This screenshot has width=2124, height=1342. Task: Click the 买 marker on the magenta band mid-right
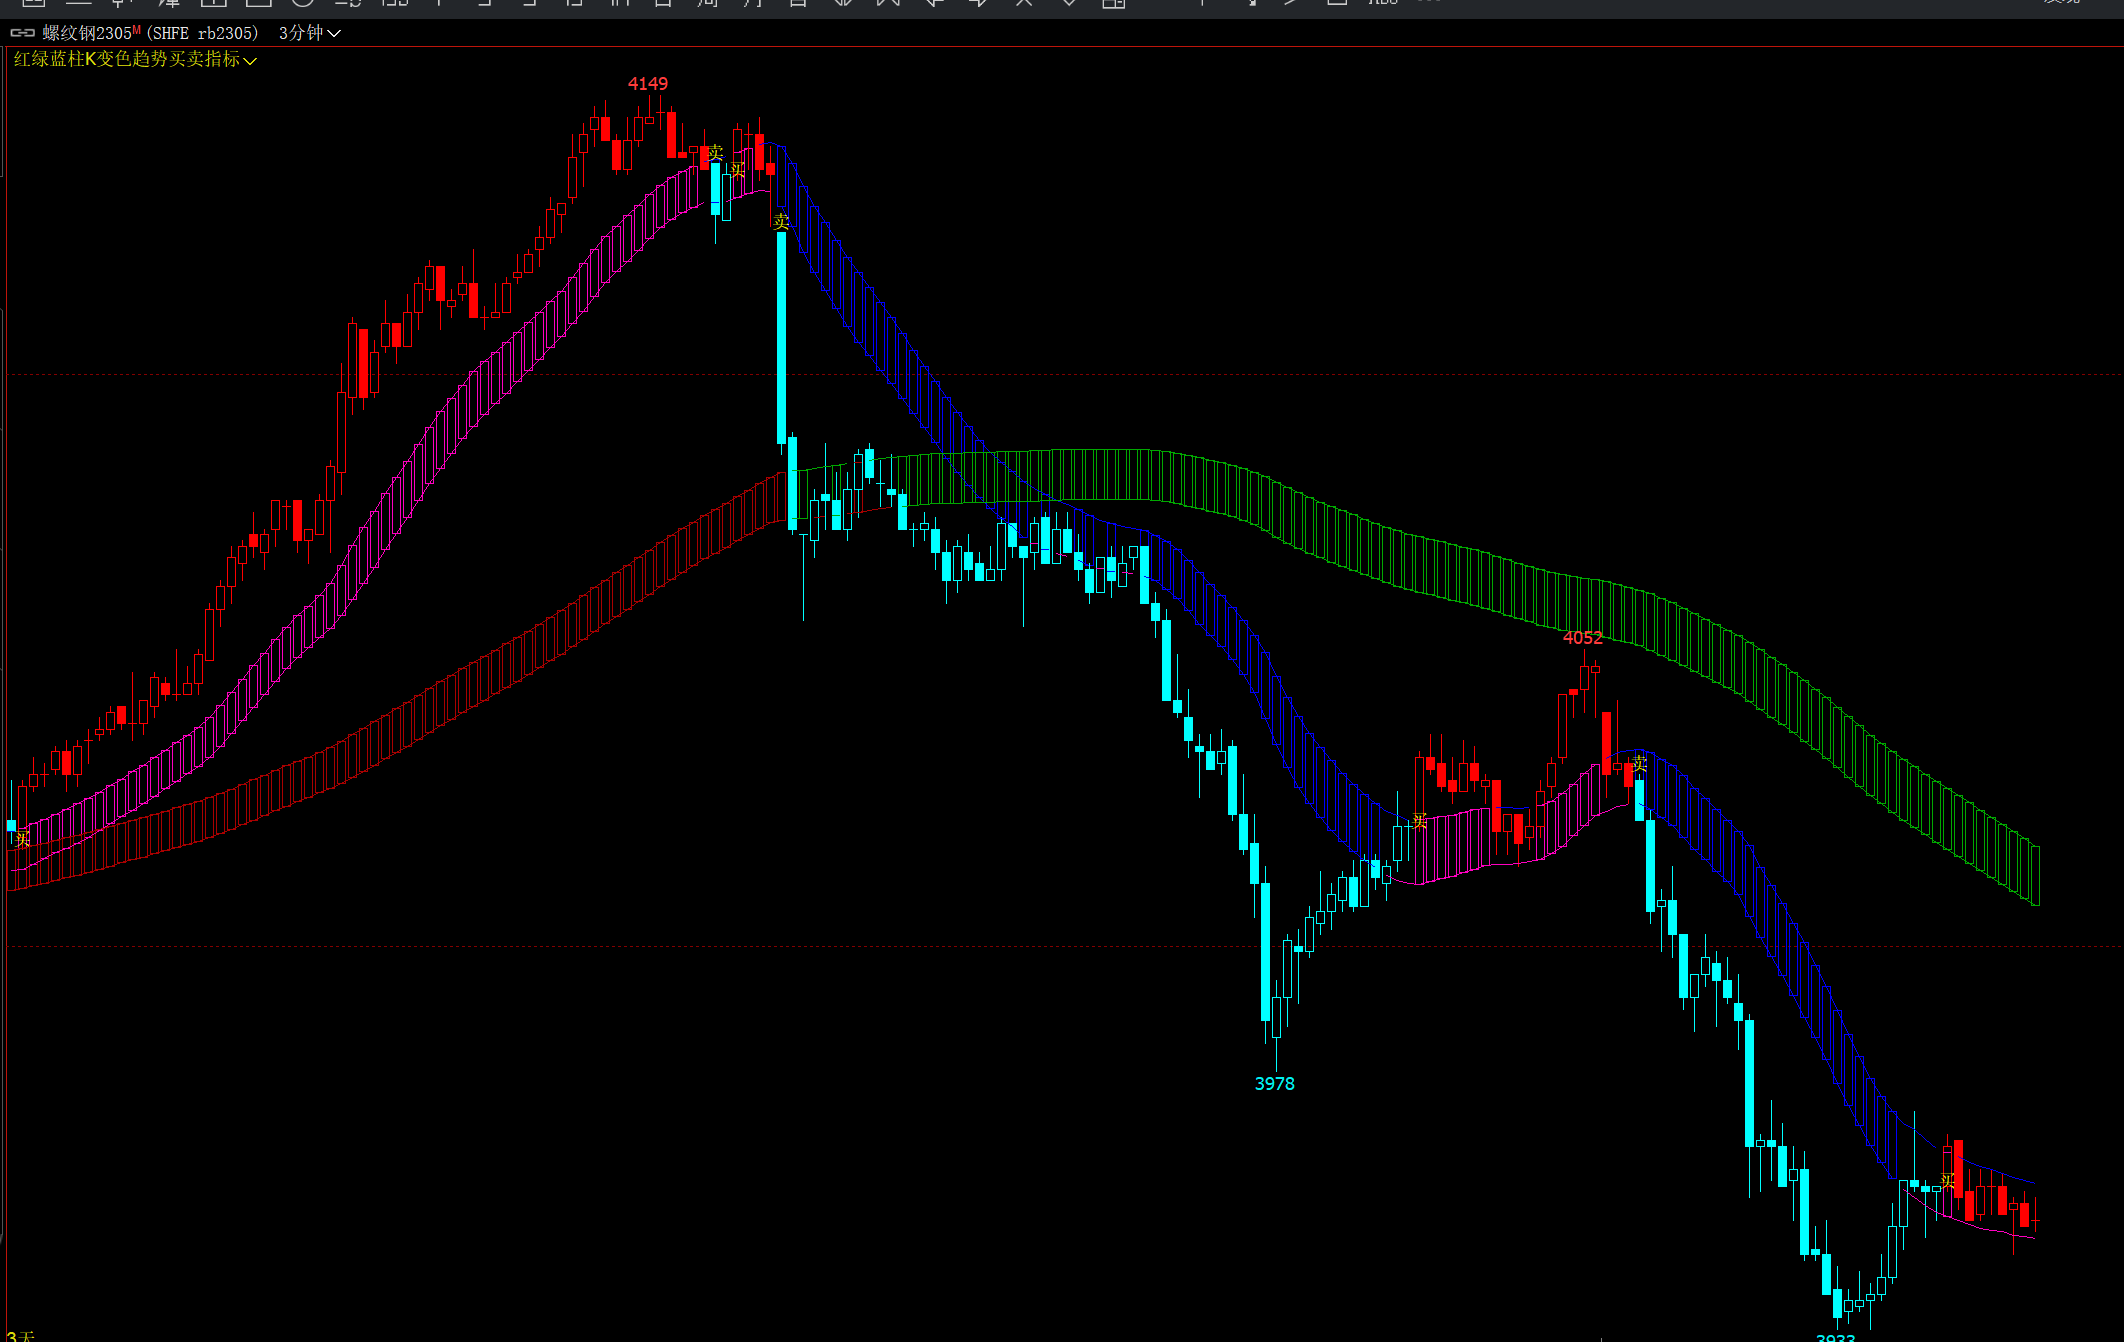click(x=1419, y=821)
